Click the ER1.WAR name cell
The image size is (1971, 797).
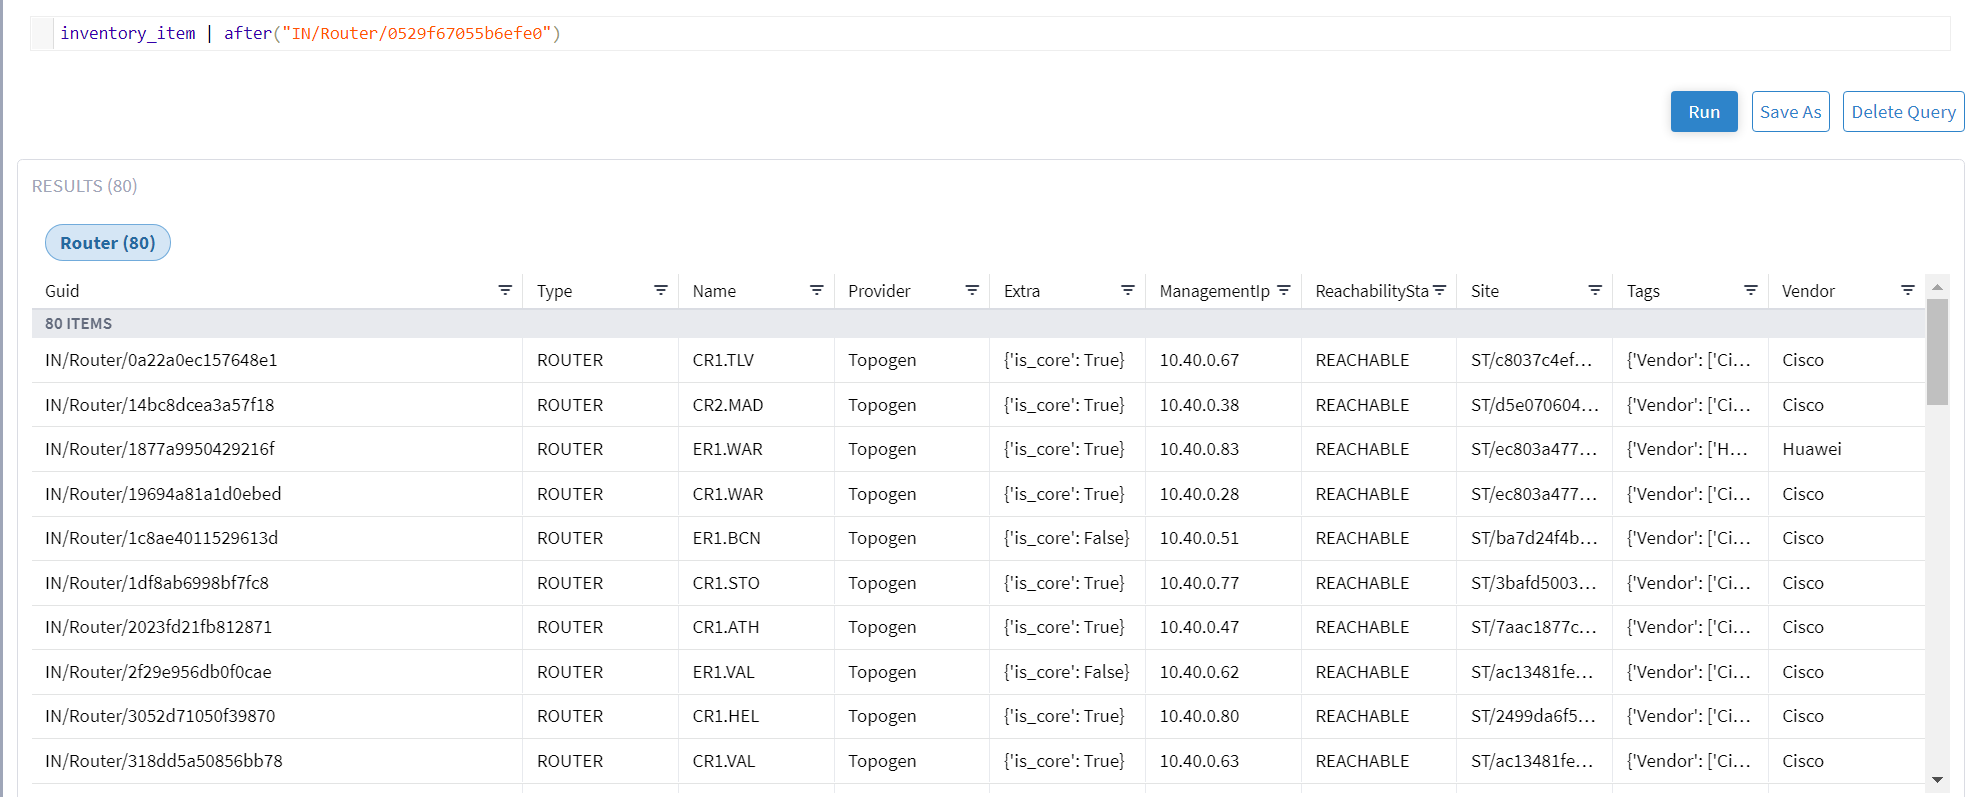pyautogui.click(x=727, y=449)
